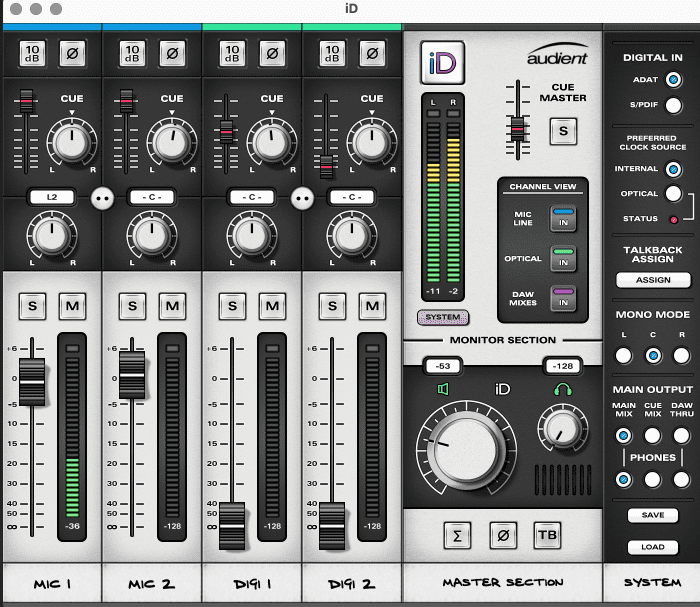Screen dimensions: 700x607
Task: Select DAW Thru for phones output
Action: coord(681,480)
